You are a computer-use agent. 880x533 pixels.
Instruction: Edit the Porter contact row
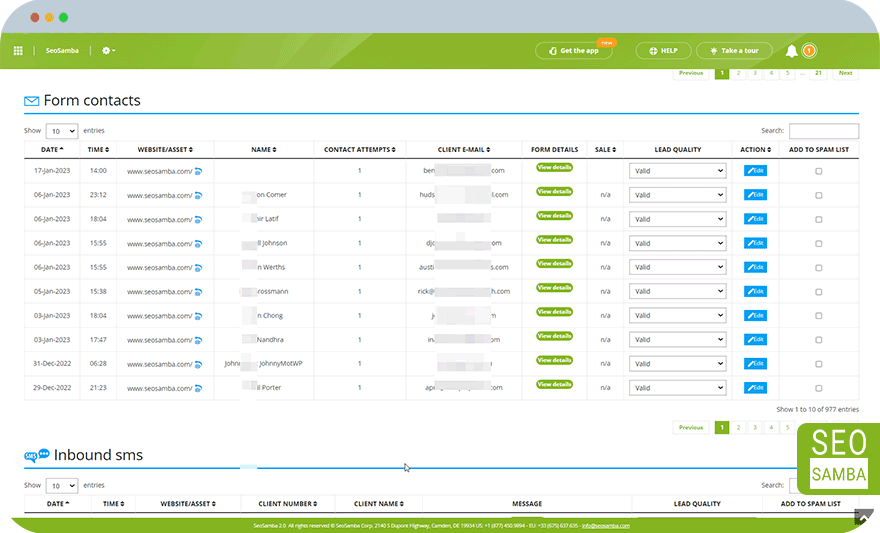755,388
